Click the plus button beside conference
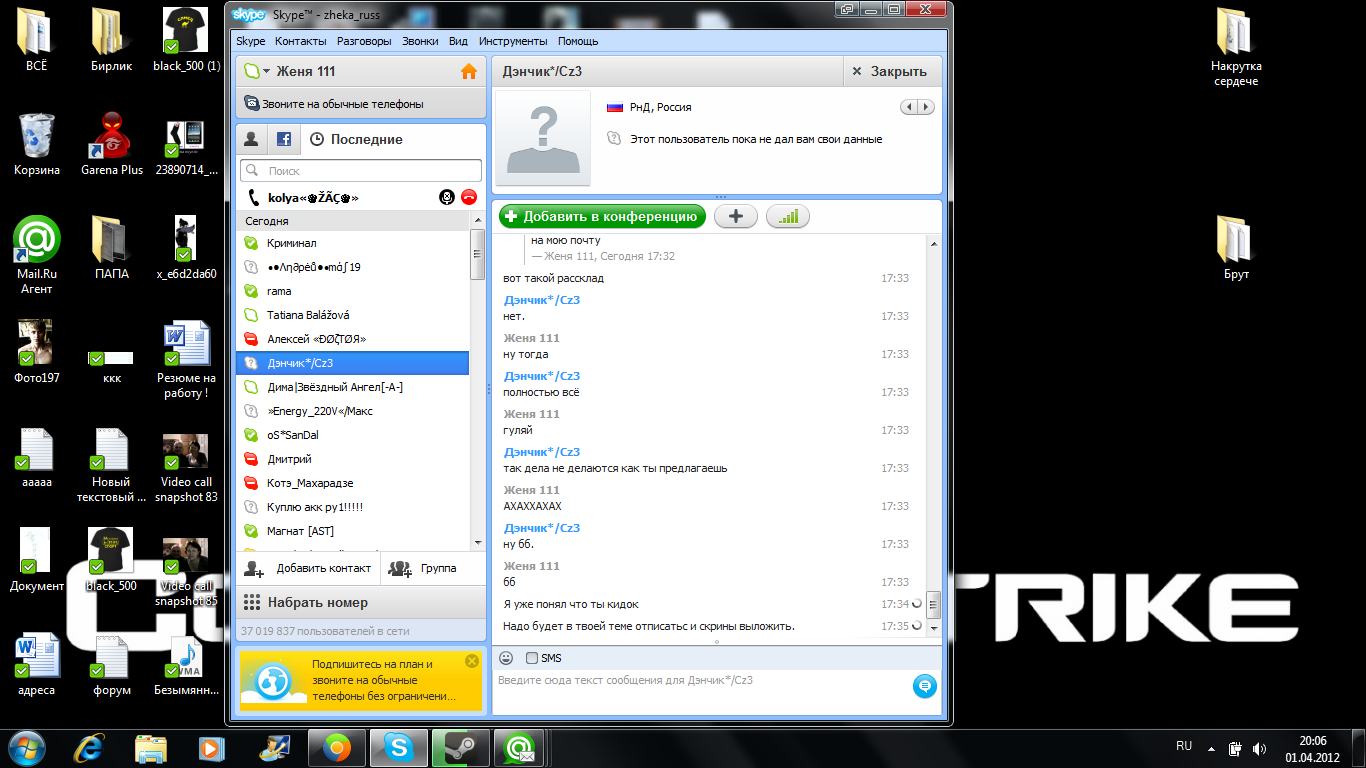The height and width of the screenshot is (768, 1366). point(736,216)
